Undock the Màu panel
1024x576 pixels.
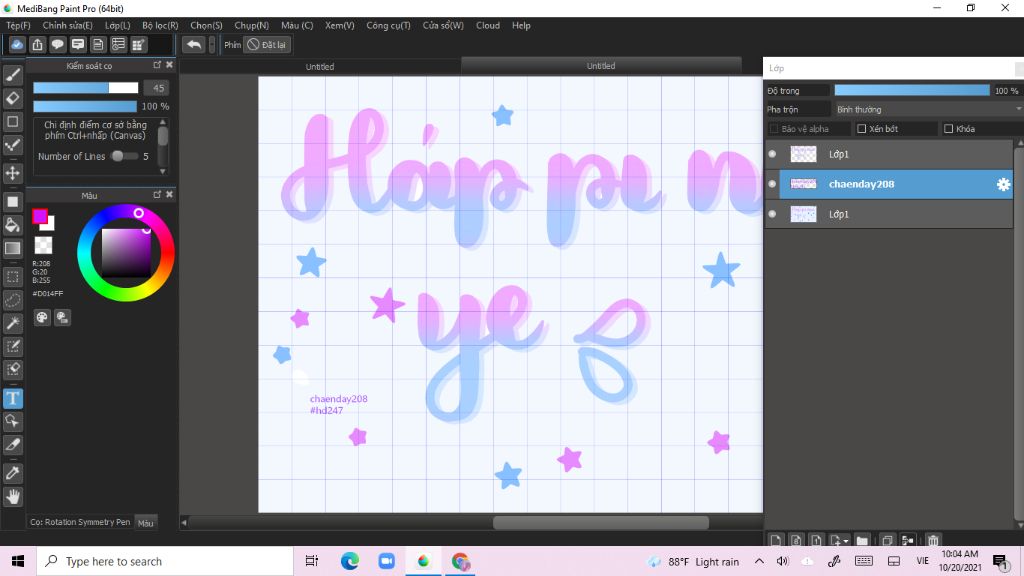[x=157, y=195]
